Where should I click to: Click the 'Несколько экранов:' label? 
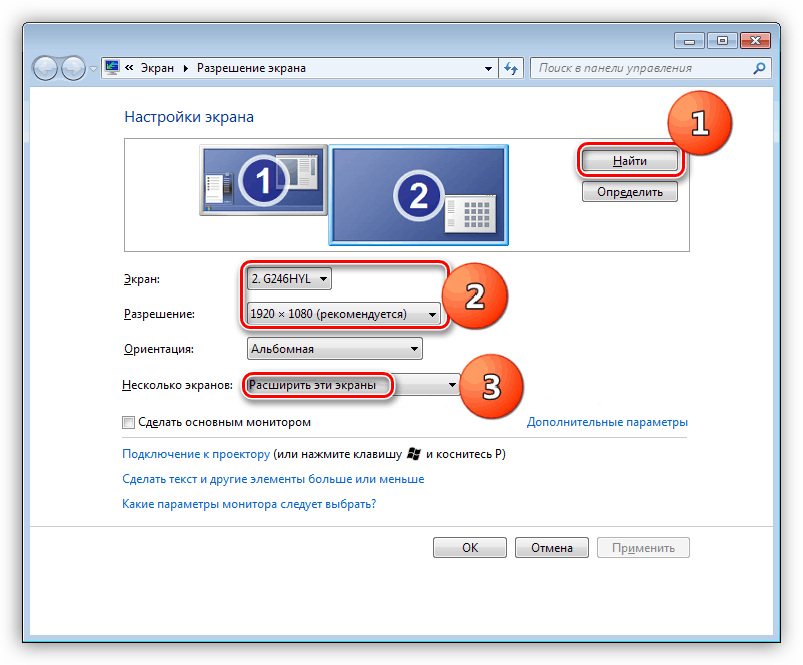tap(177, 385)
